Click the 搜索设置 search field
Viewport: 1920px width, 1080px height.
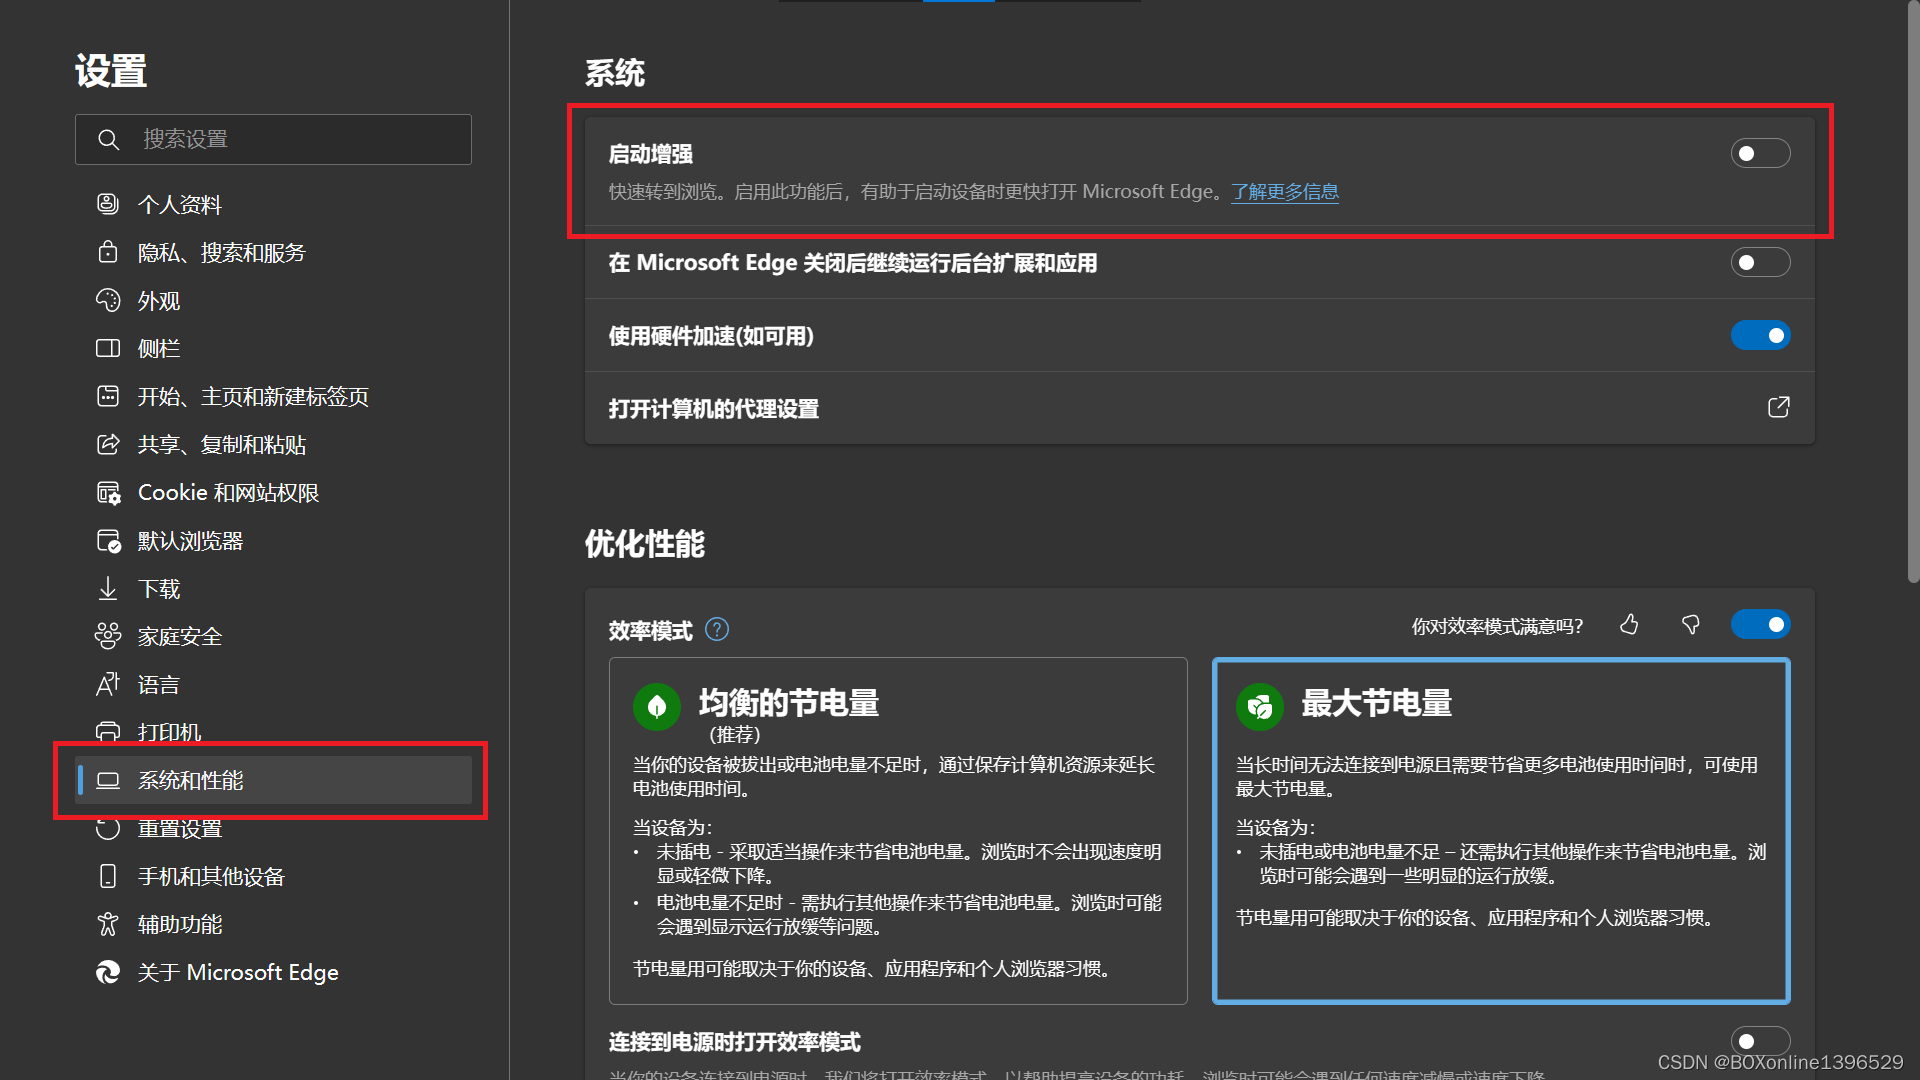pyautogui.click(x=273, y=139)
